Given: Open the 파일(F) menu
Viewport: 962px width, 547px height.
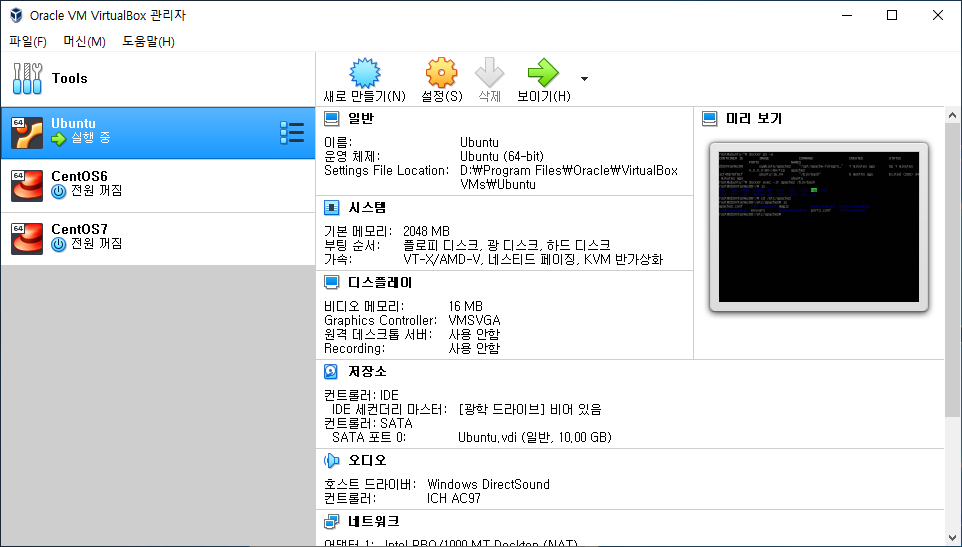Looking at the screenshot, I should (x=28, y=41).
